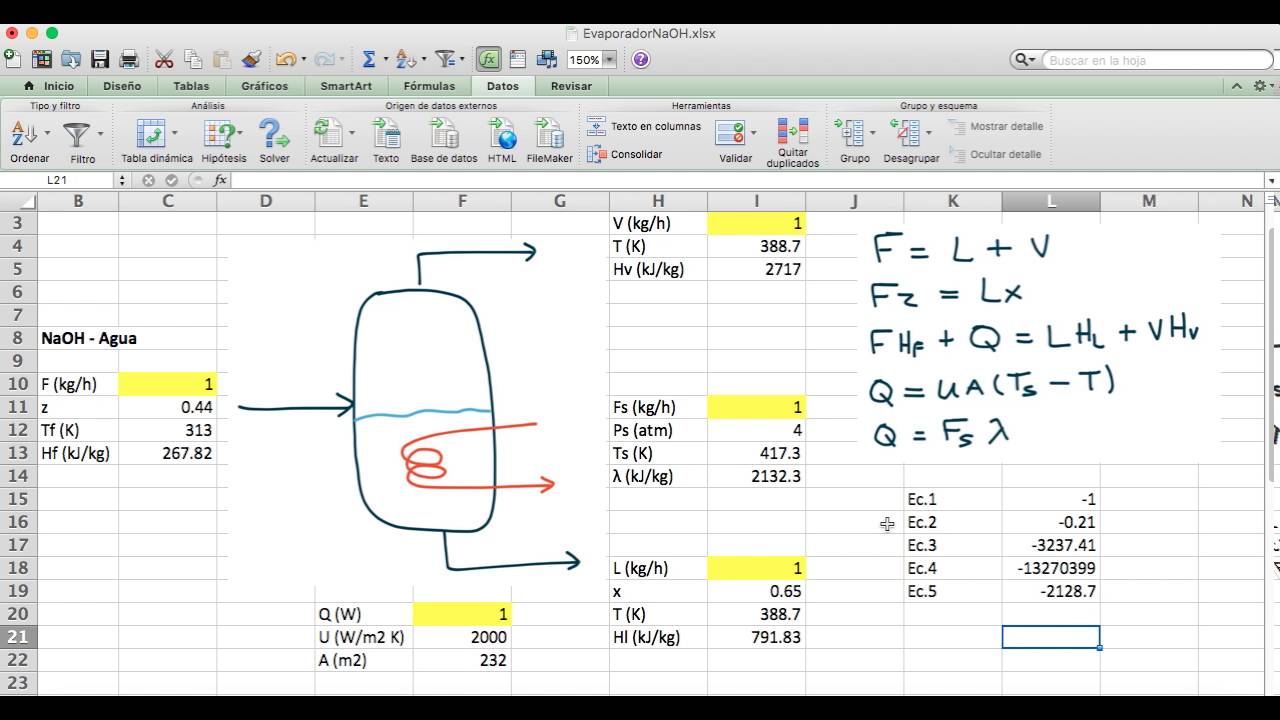Click the Grupo button
Screen dimensions: 1280x720
[x=854, y=141]
